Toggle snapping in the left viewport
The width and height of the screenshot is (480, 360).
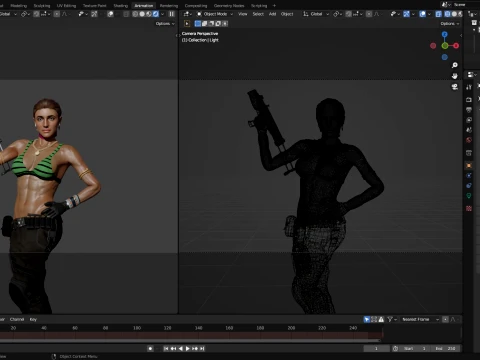[x=36, y=14]
